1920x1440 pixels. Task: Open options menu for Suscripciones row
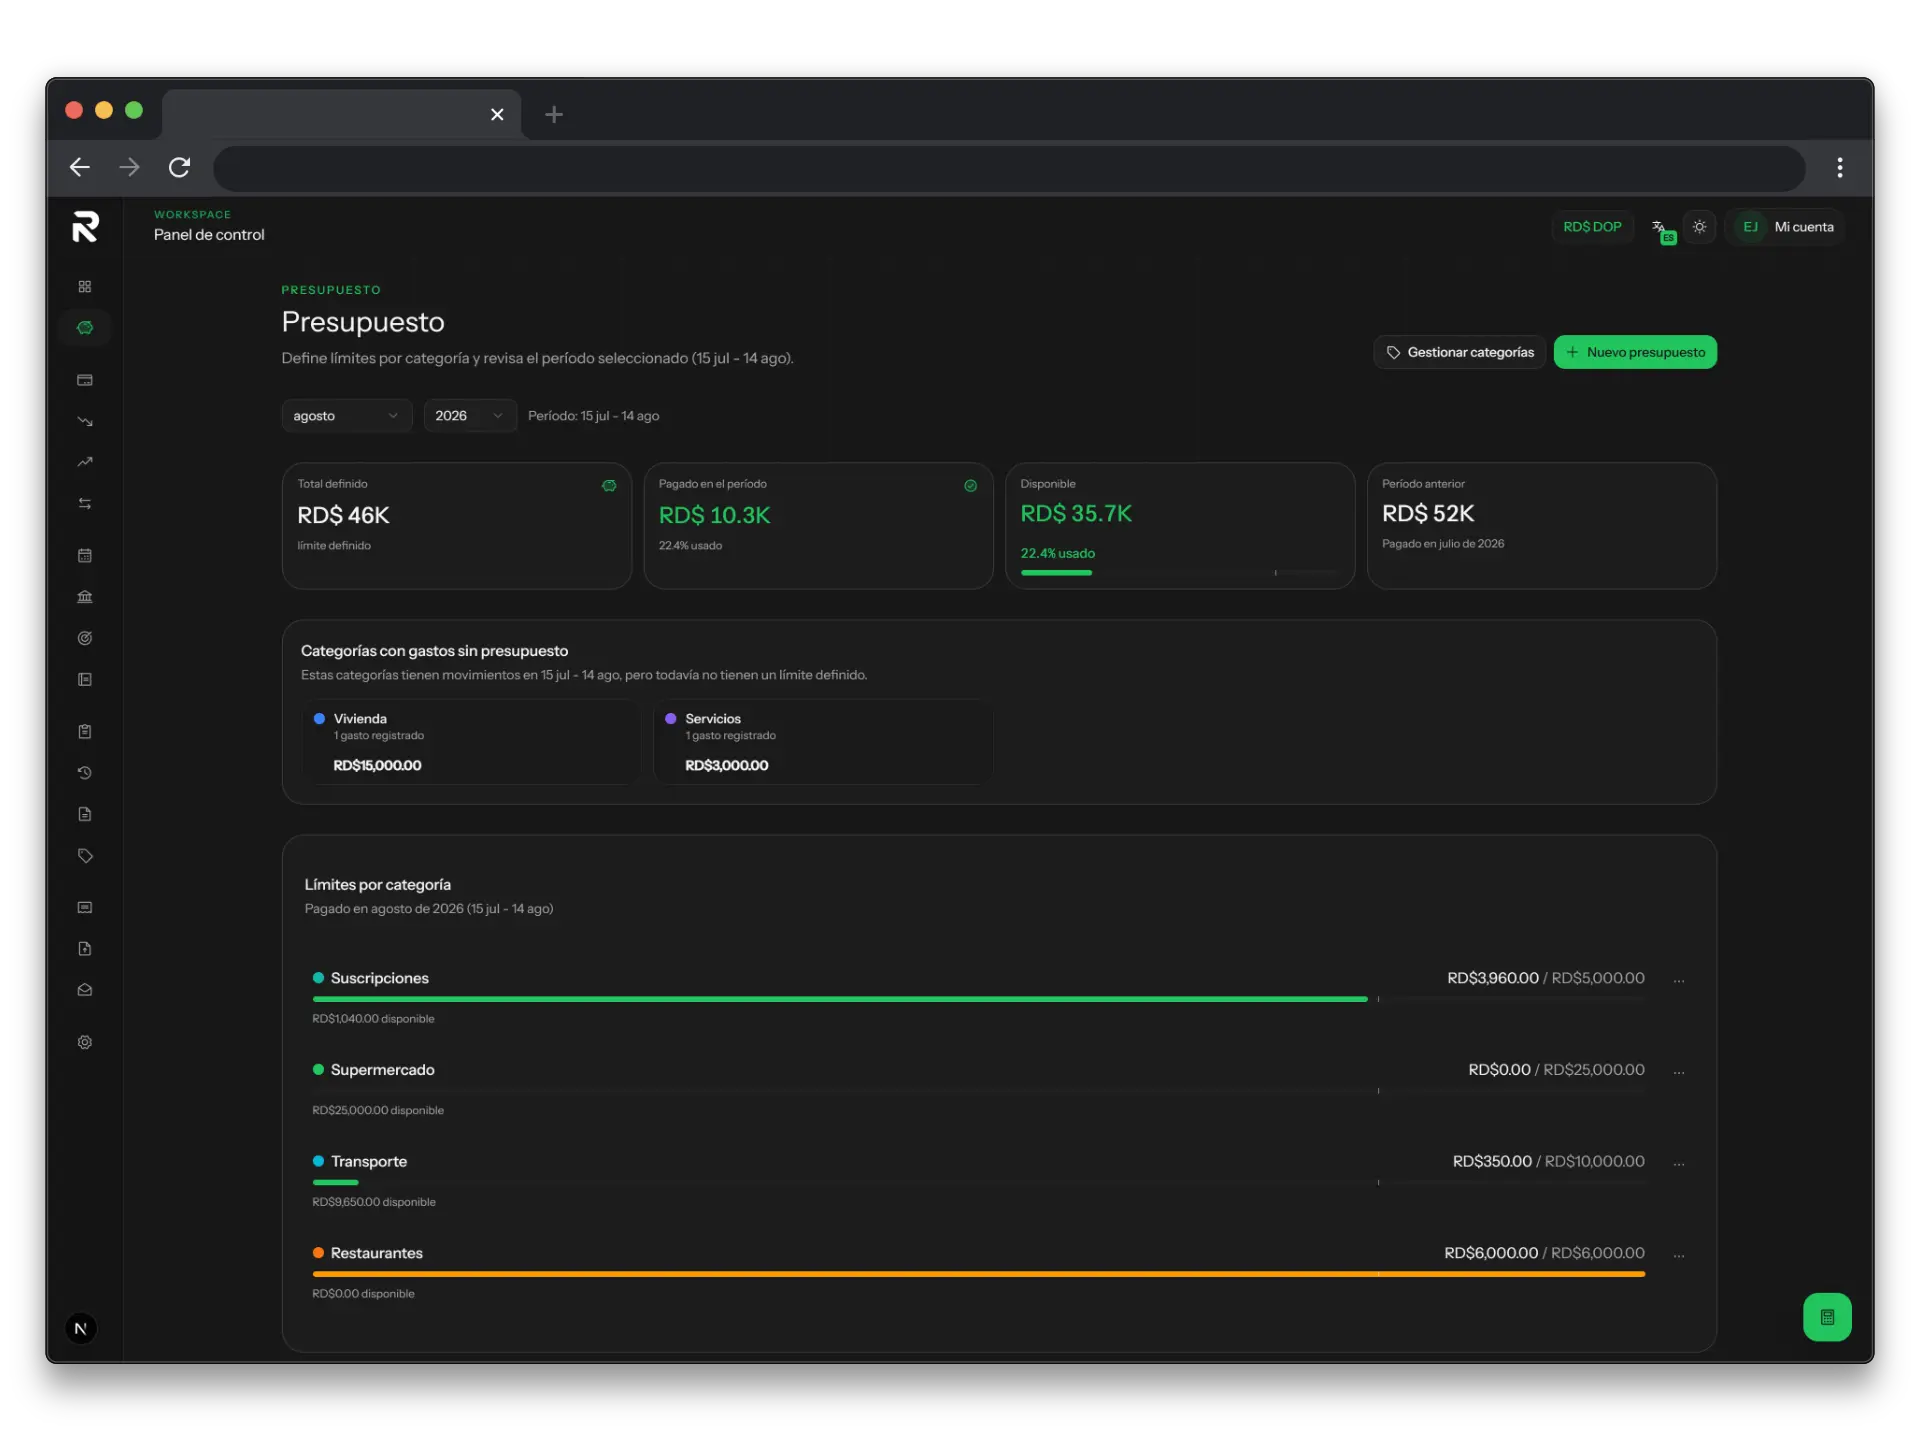coord(1679,980)
